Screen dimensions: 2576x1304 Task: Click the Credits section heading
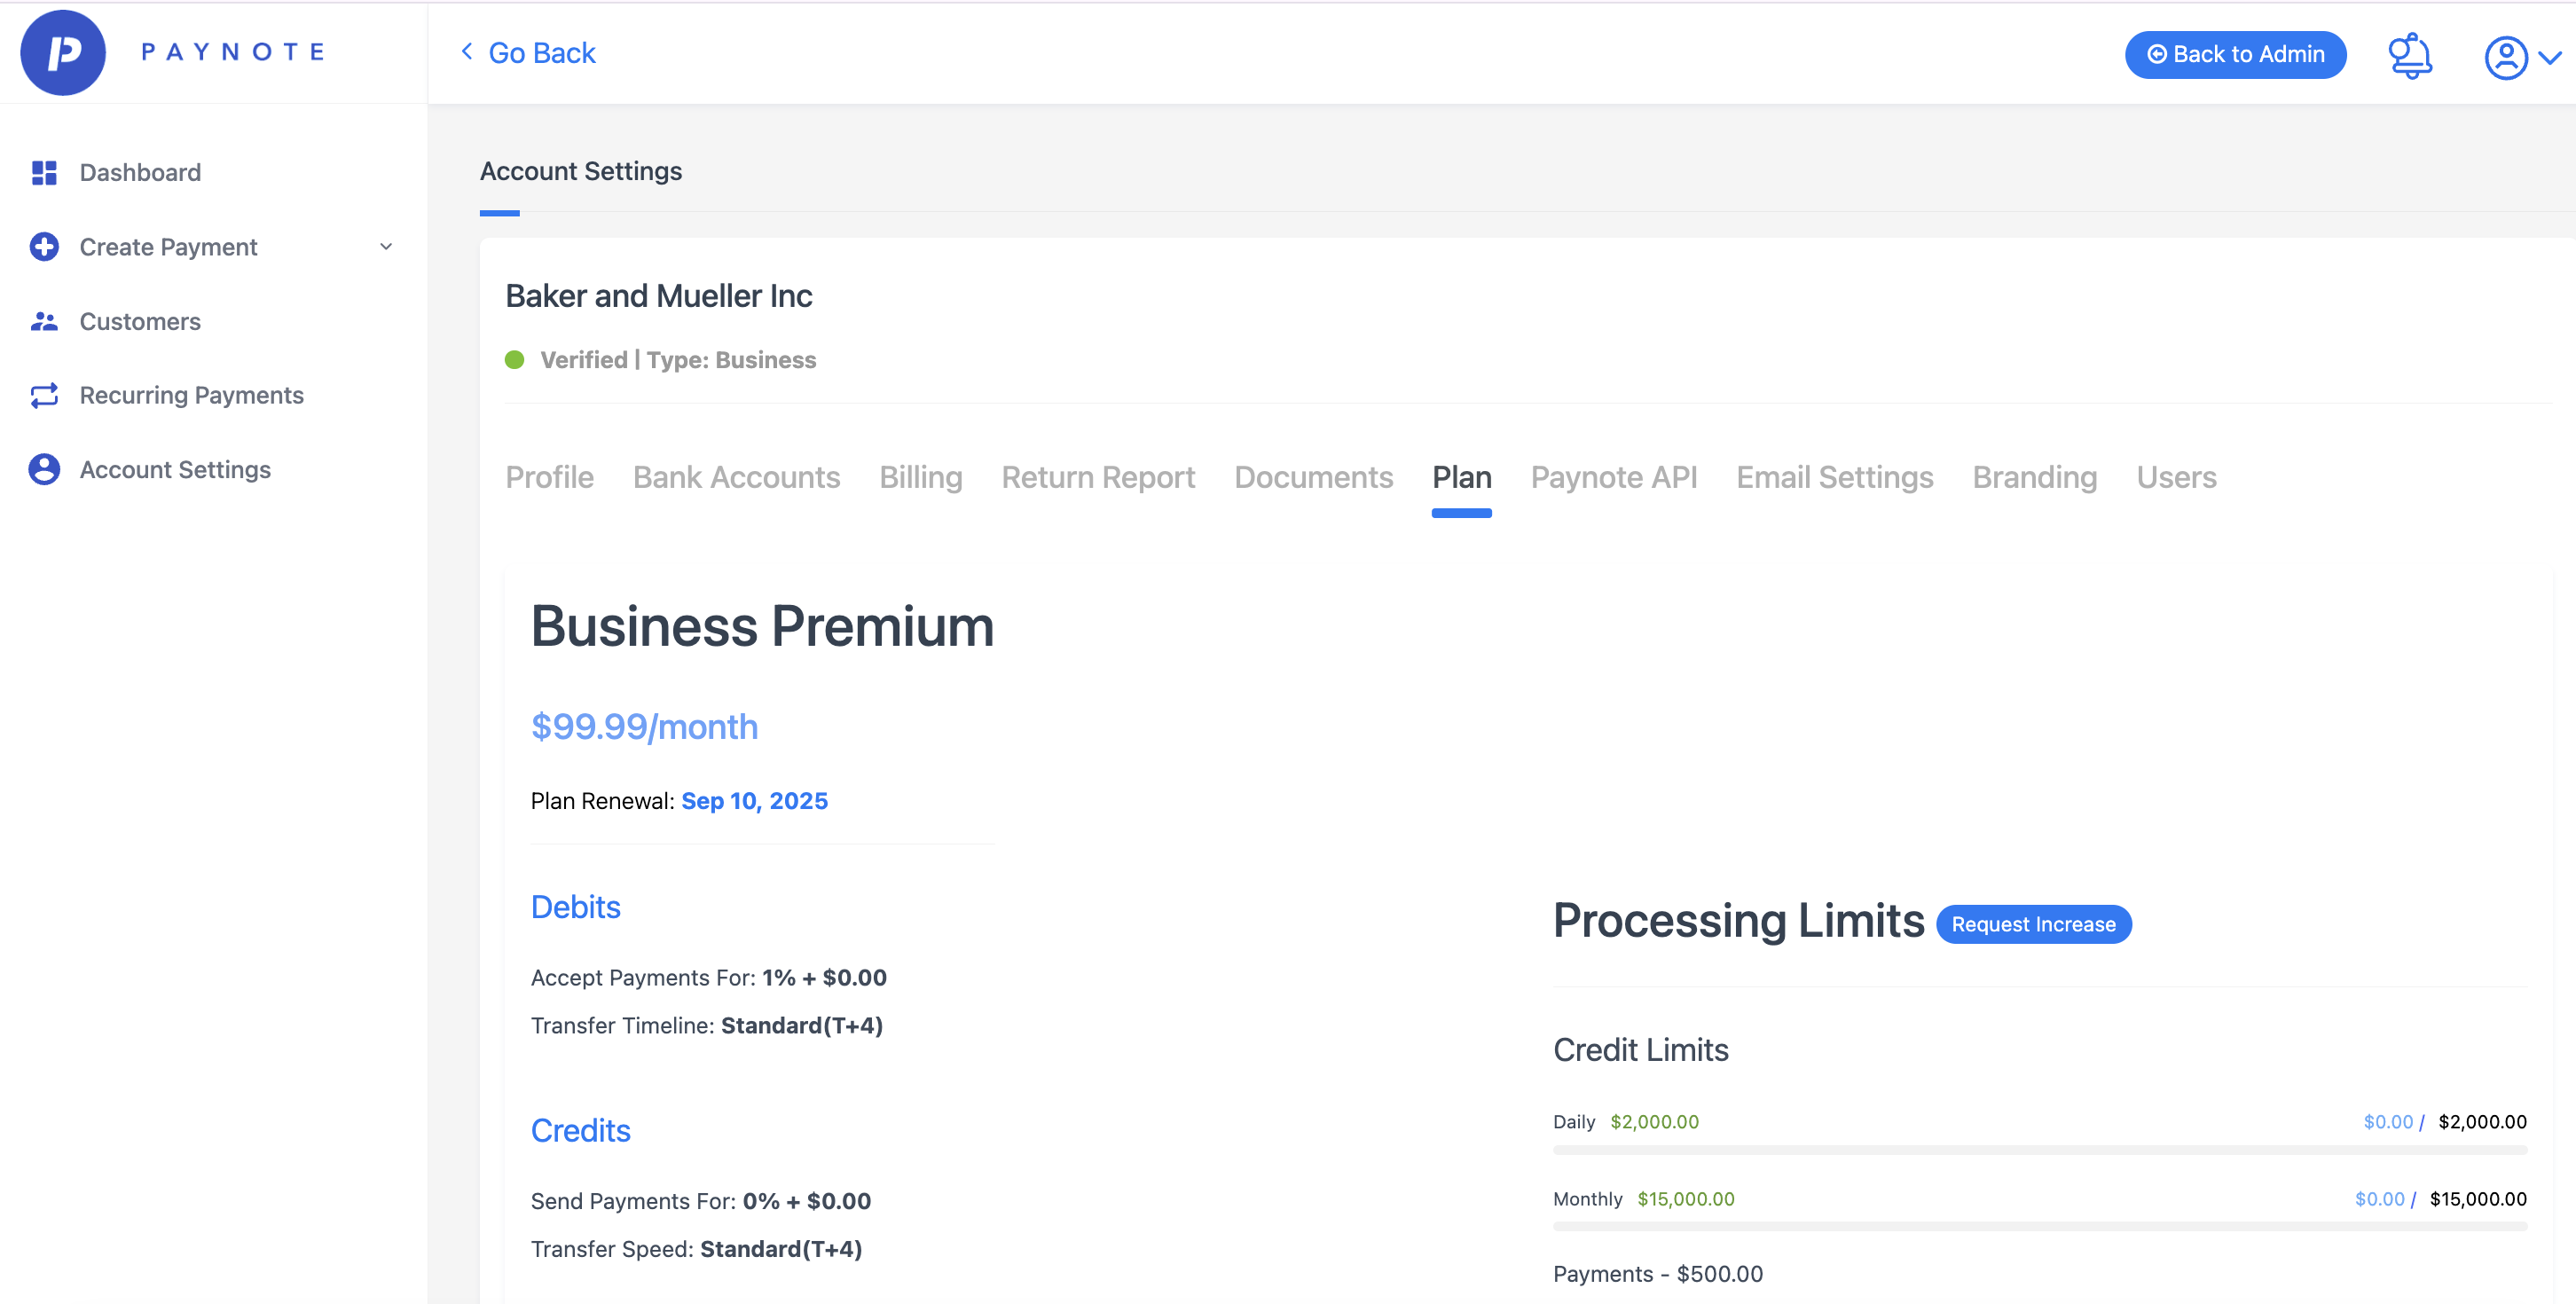click(x=580, y=1131)
